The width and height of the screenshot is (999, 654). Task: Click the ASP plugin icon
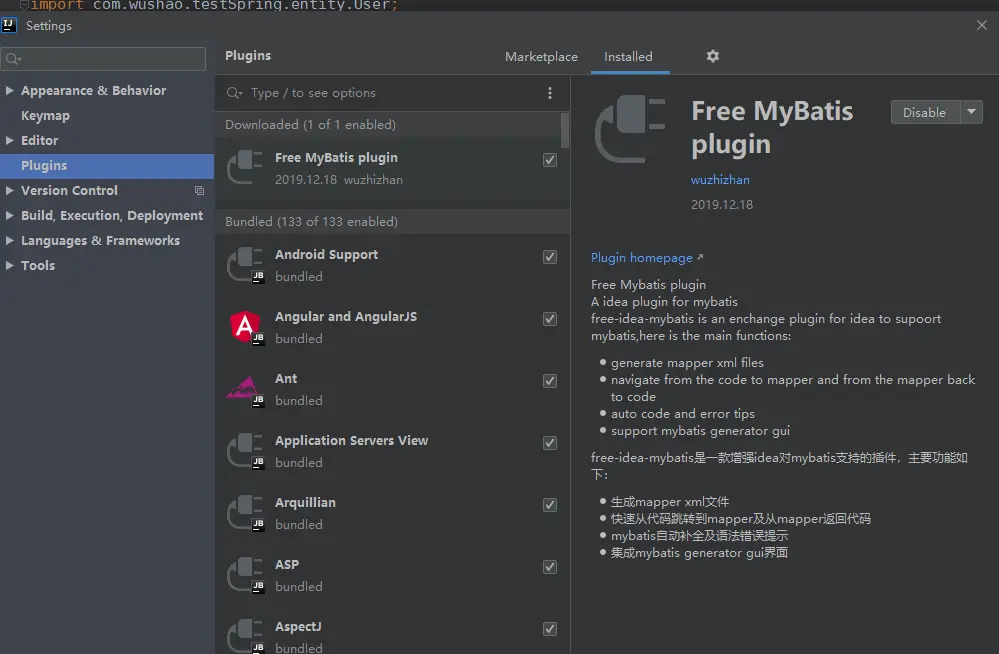[x=245, y=574]
